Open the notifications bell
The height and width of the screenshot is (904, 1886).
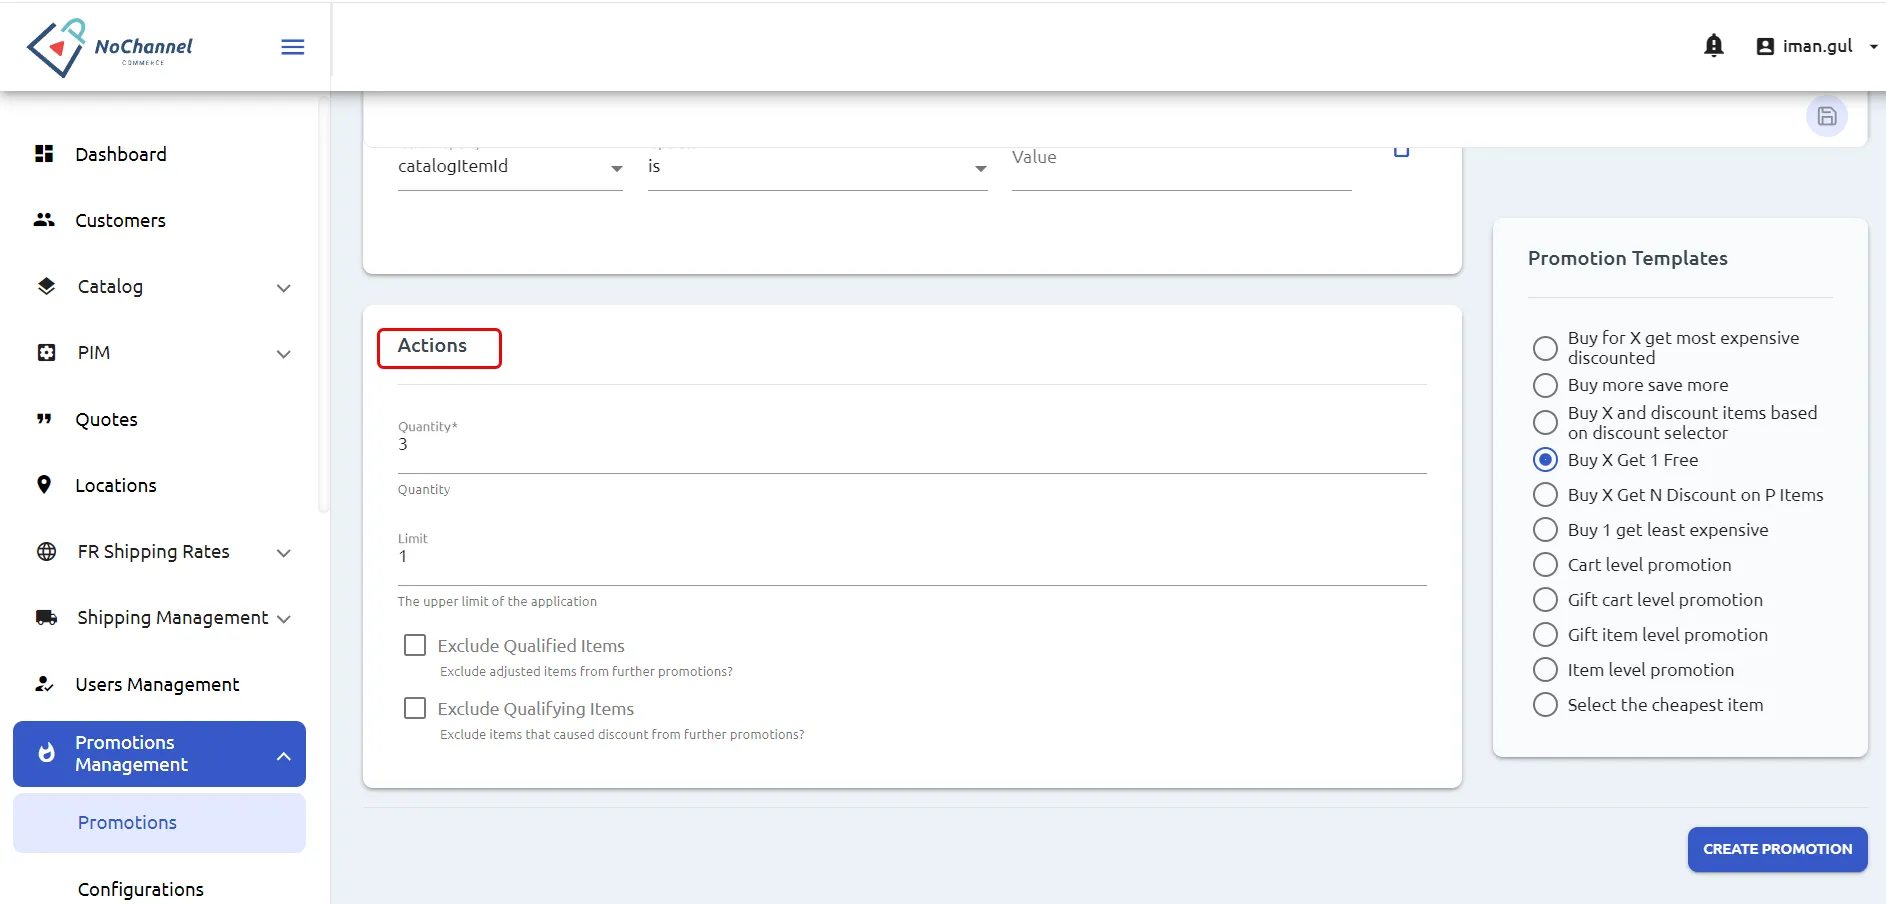pyautogui.click(x=1714, y=46)
